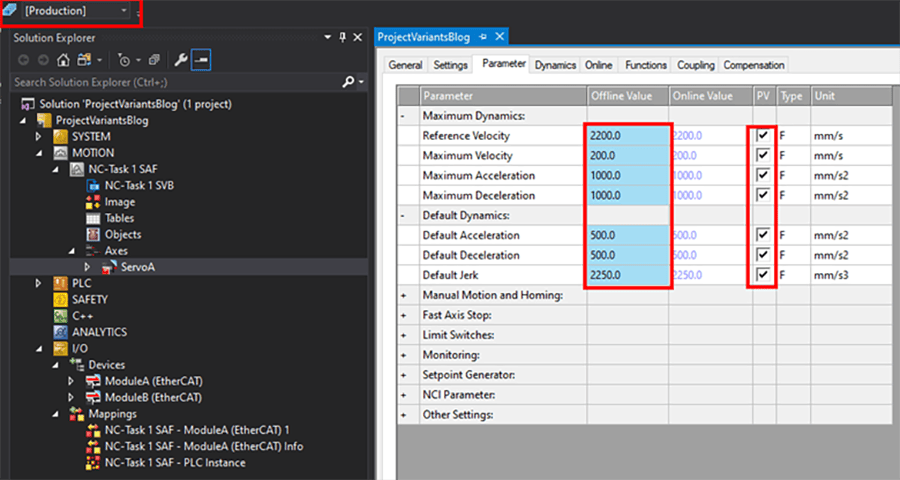Click the Objects item icon
This screenshot has height=480, width=900.
click(x=93, y=234)
